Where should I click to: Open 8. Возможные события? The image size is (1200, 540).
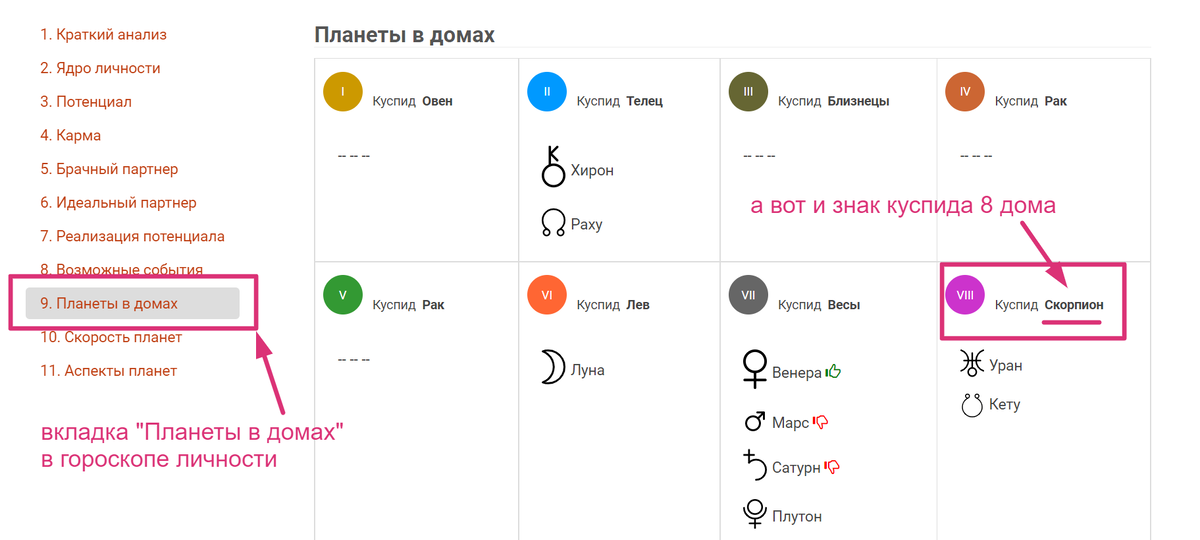[x=121, y=269]
